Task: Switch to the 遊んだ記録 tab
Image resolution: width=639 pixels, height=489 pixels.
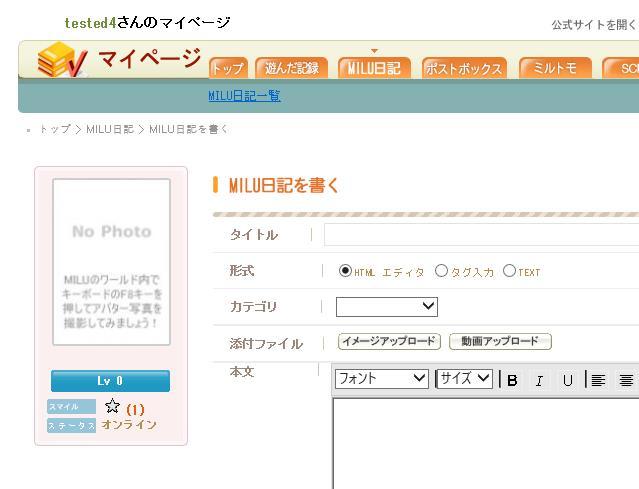Action: click(x=292, y=68)
